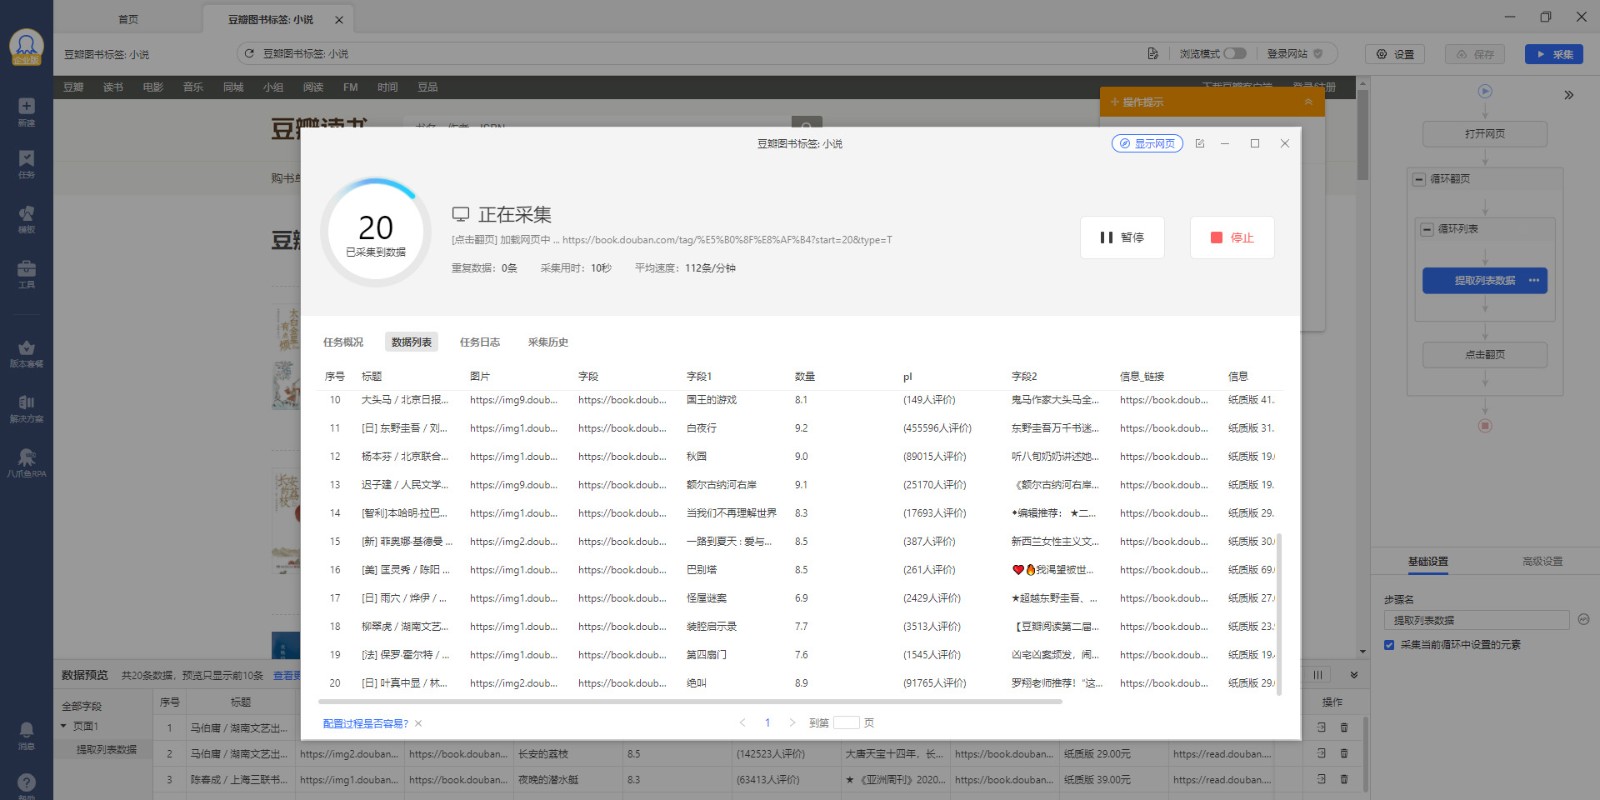Collapse the workflow panel with double-arrow icon
The image size is (1600, 800).
tap(1569, 95)
